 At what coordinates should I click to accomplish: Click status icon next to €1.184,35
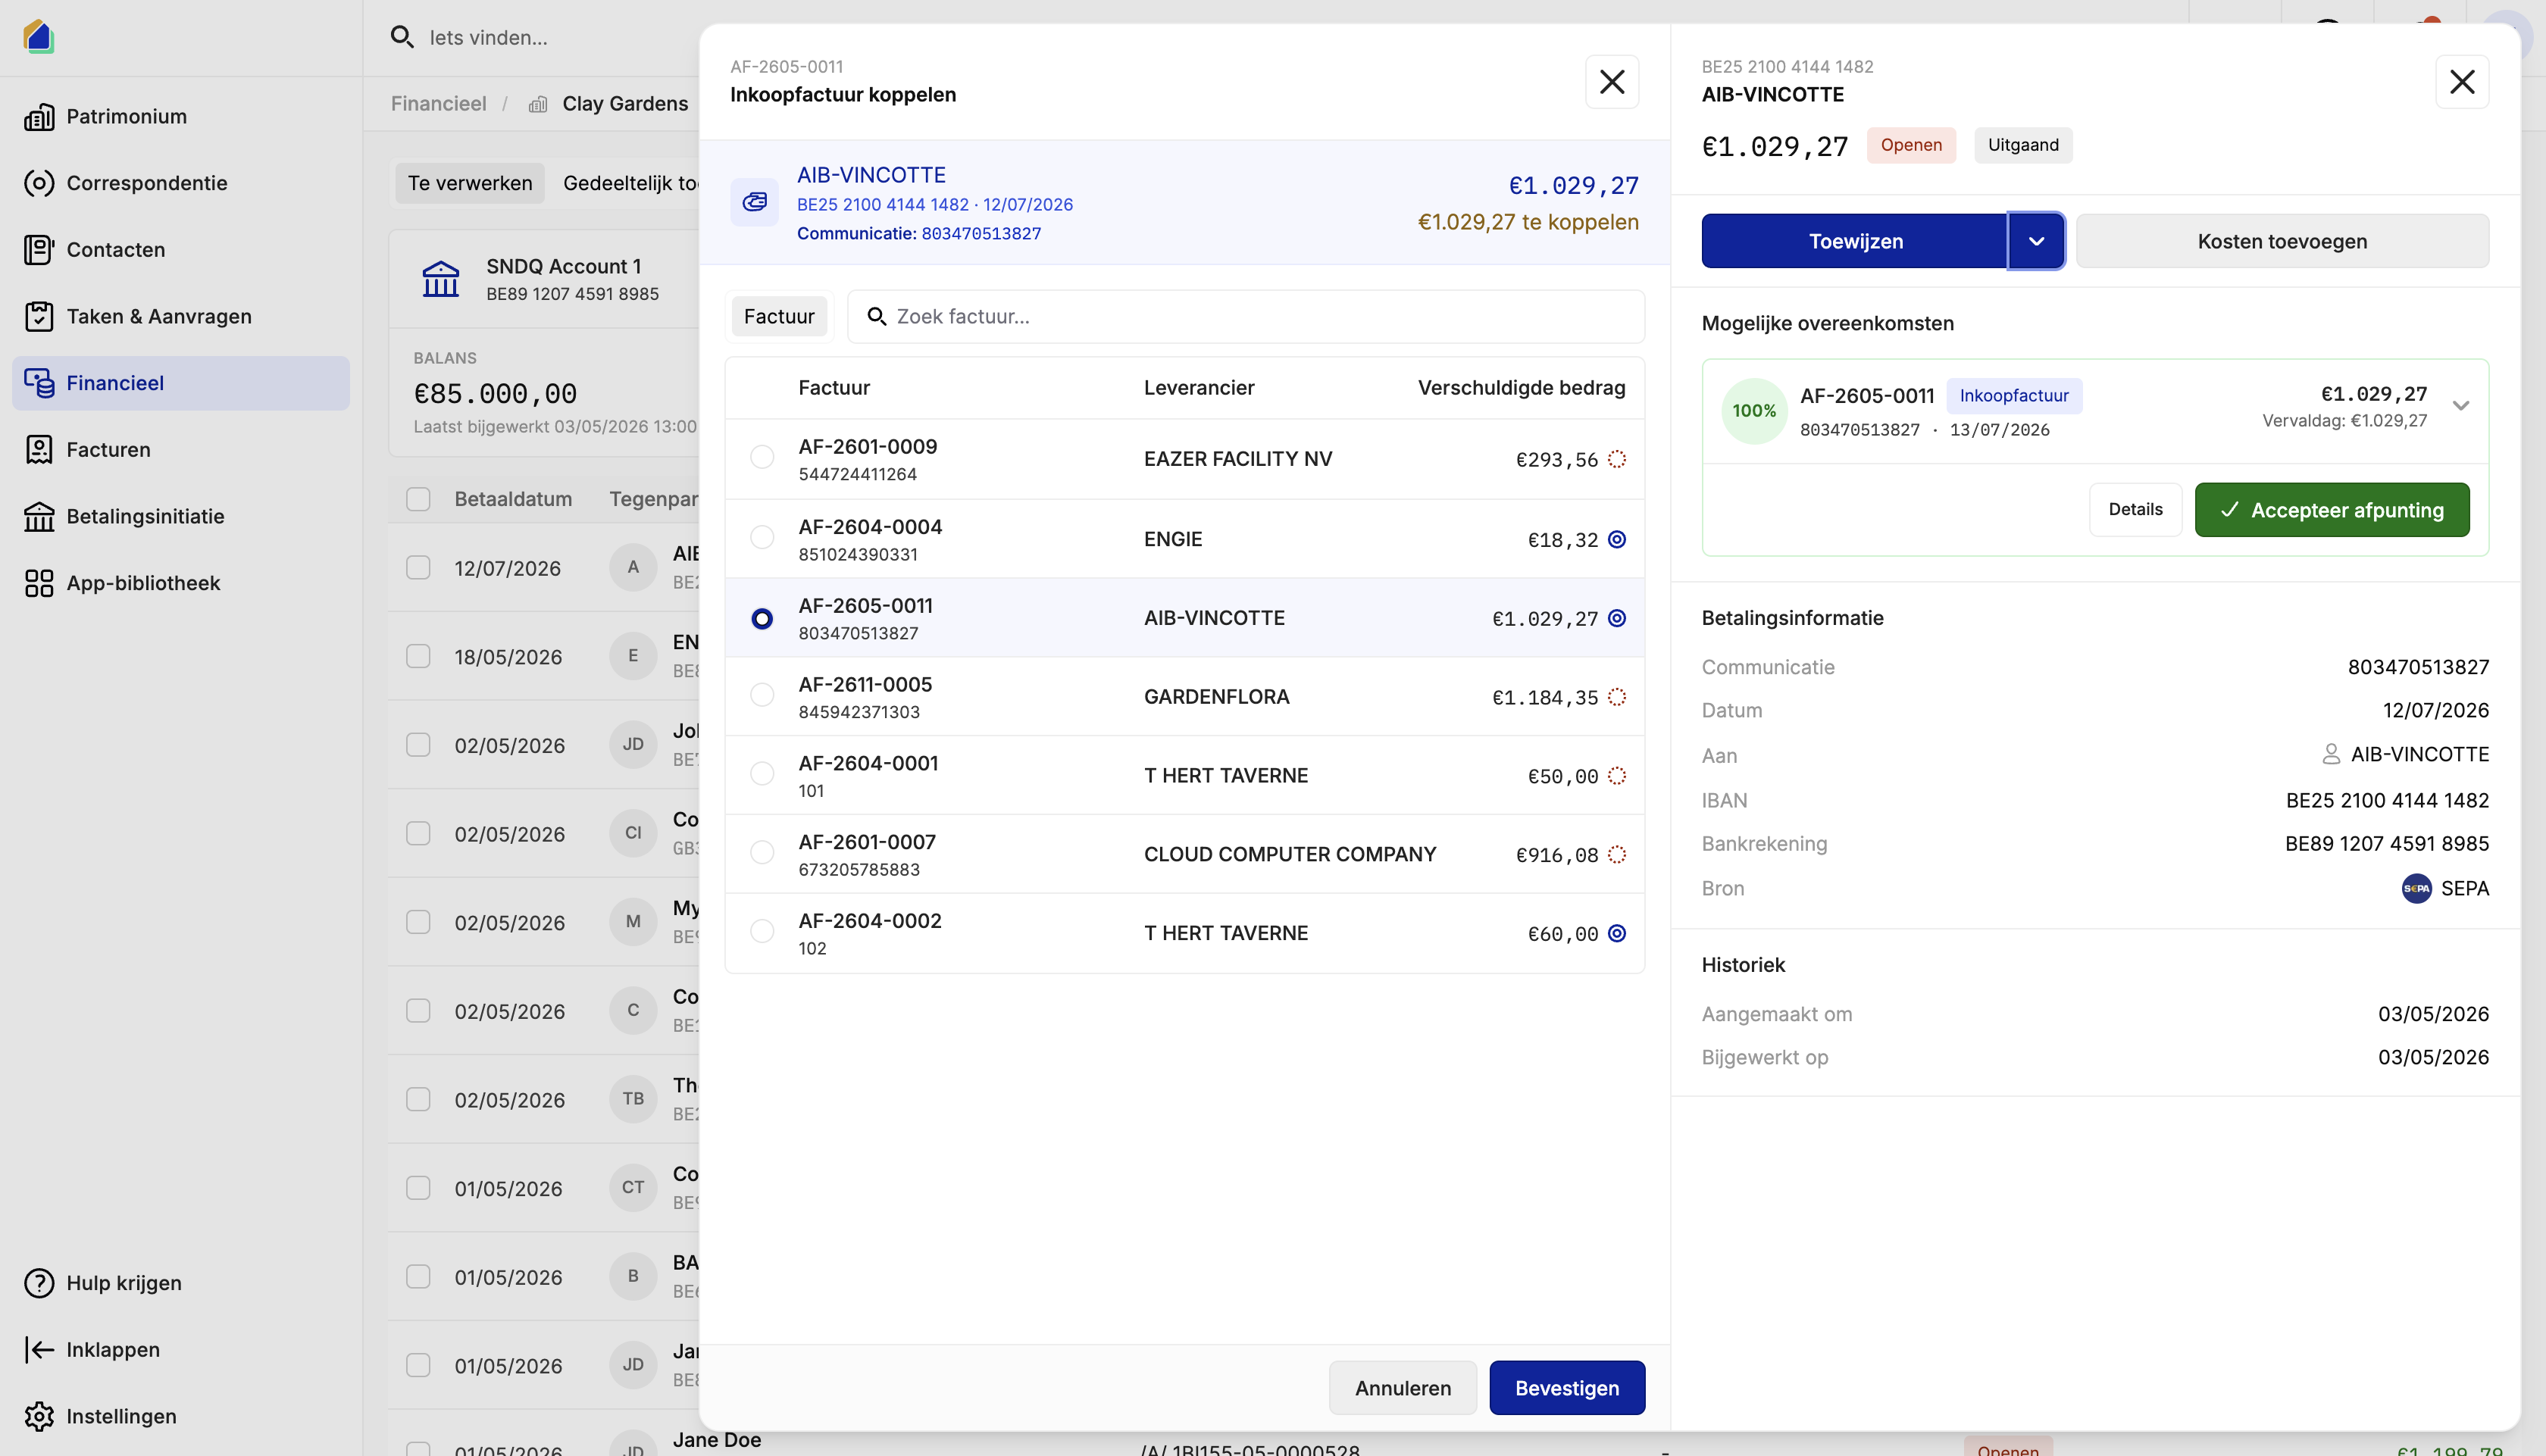(1617, 697)
